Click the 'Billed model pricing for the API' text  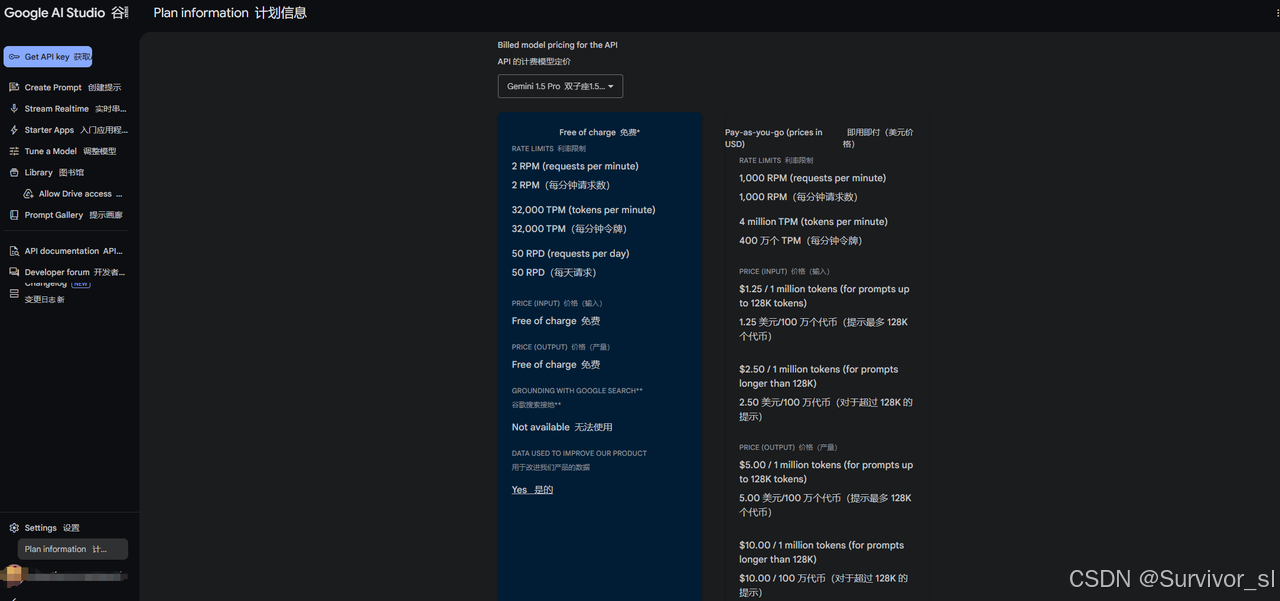click(x=558, y=45)
